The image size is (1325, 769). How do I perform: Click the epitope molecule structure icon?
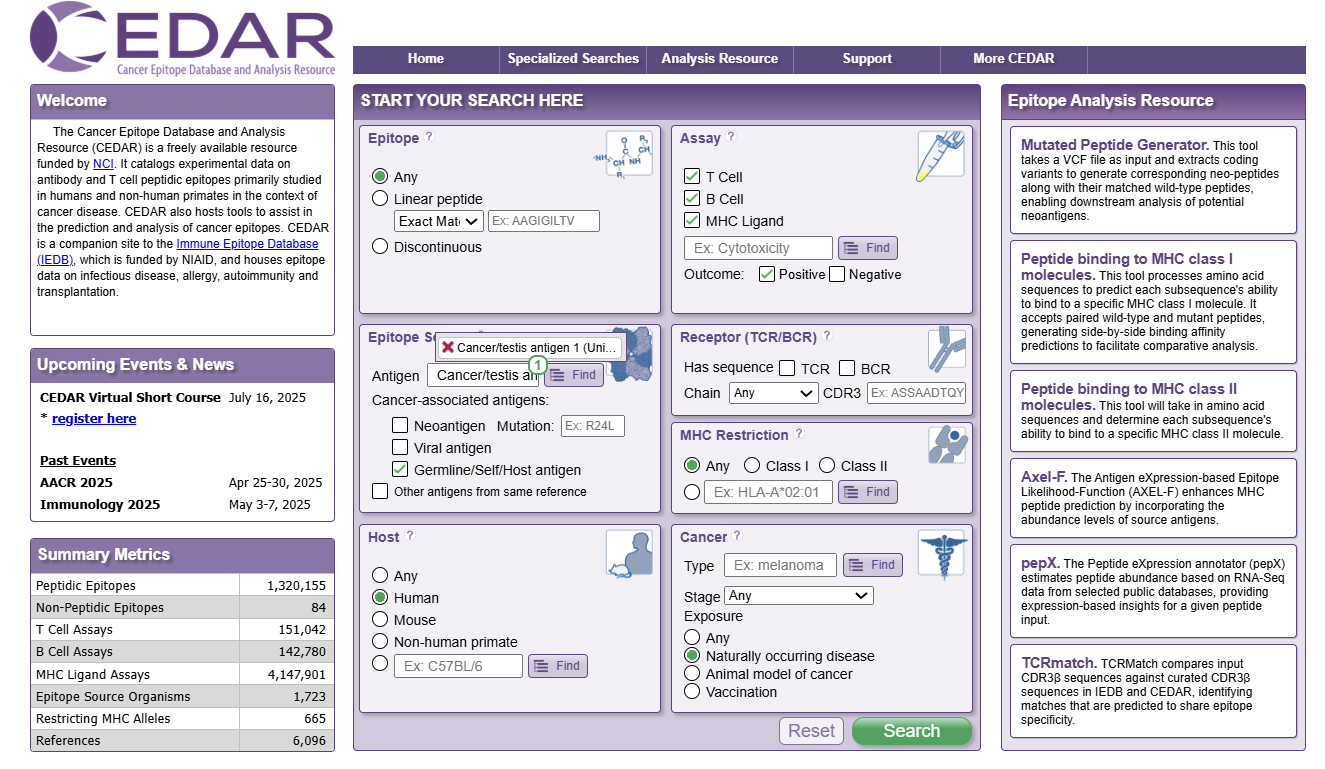click(628, 155)
